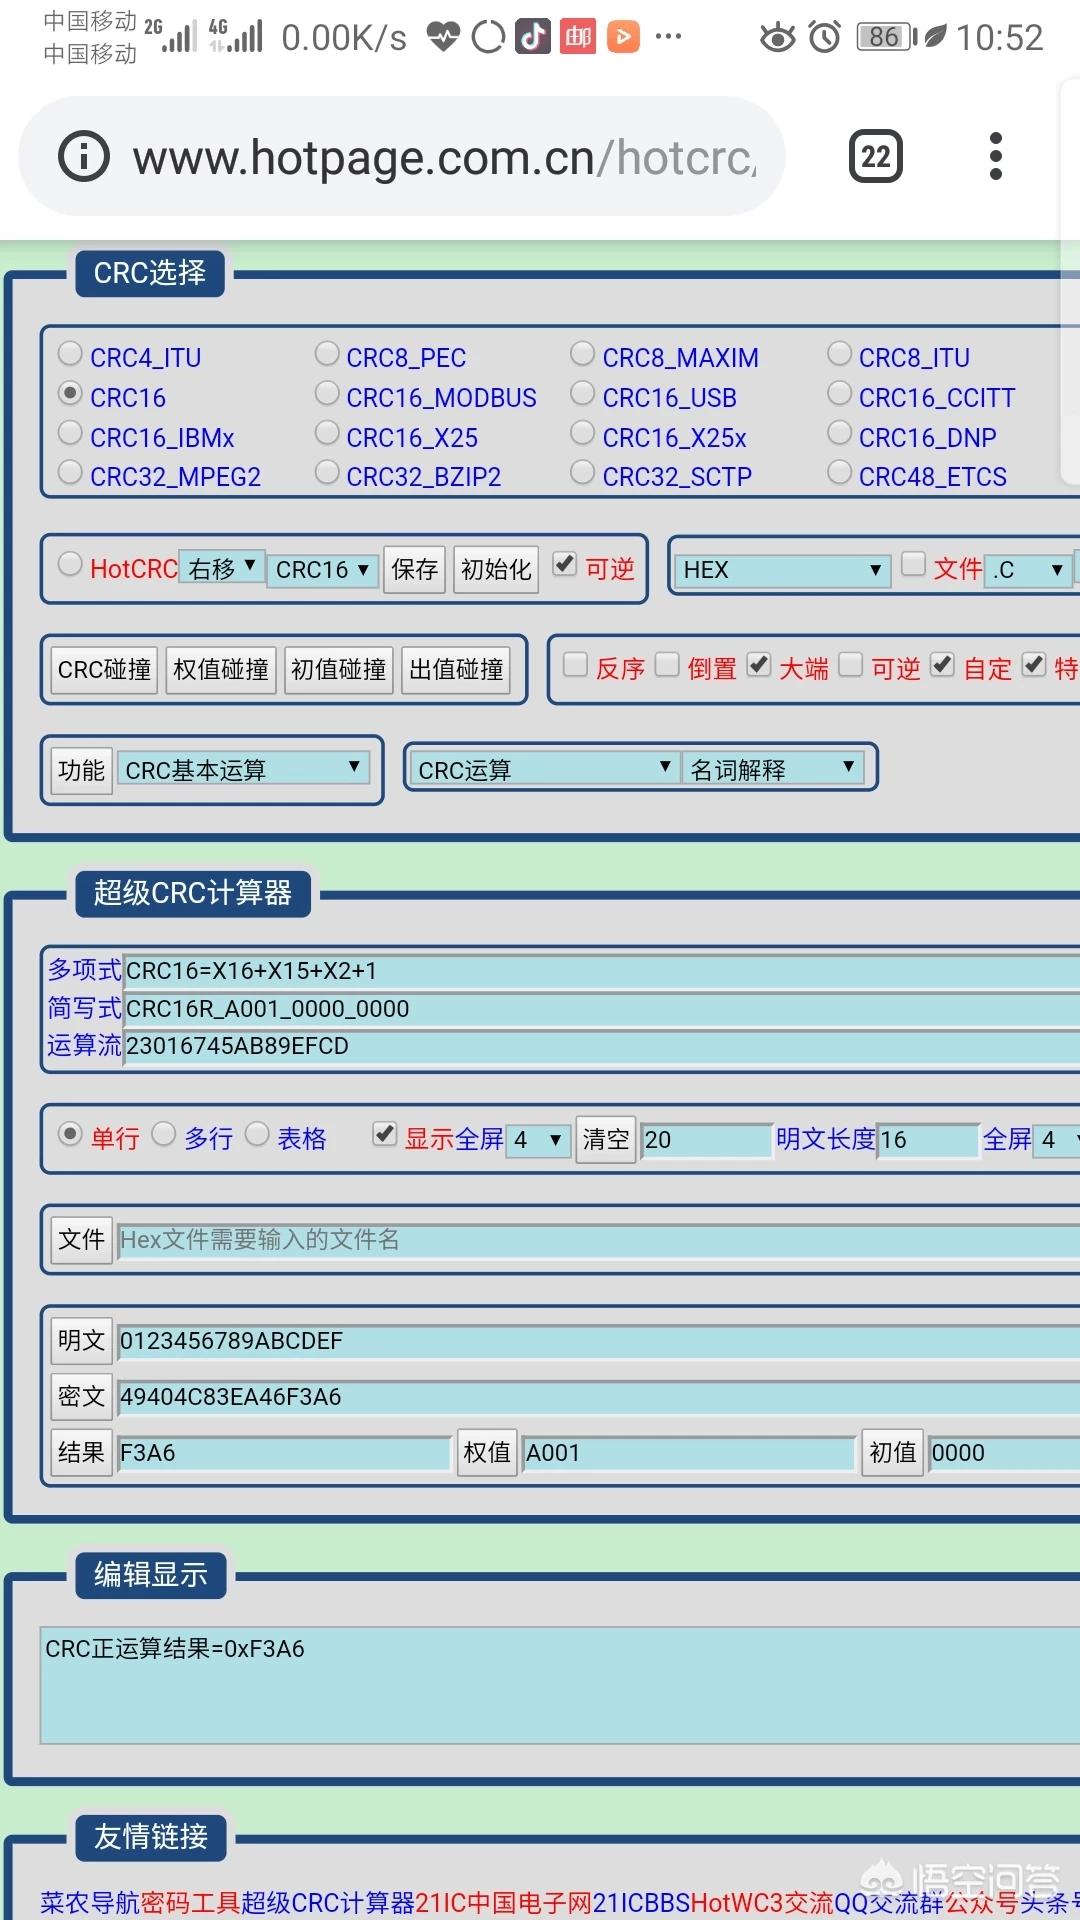Enable the 文件 checkbox next to HEX
The height and width of the screenshot is (1920, 1080).
[913, 564]
